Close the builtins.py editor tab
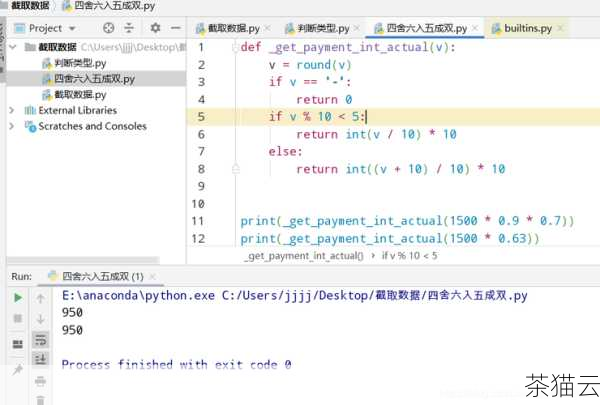 tap(560, 28)
